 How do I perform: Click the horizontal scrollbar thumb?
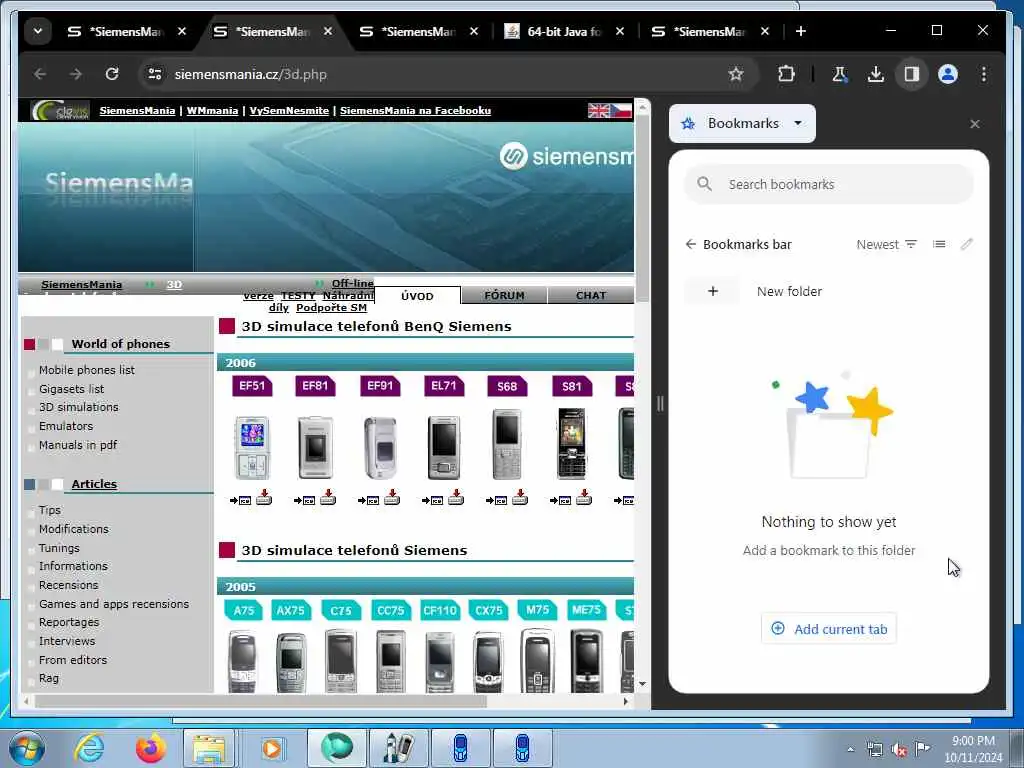point(261,701)
